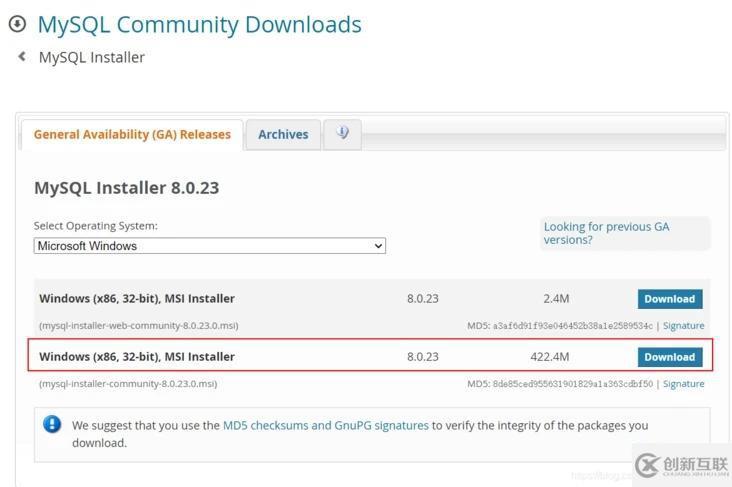Click the 2.4M file size value

tap(556, 299)
